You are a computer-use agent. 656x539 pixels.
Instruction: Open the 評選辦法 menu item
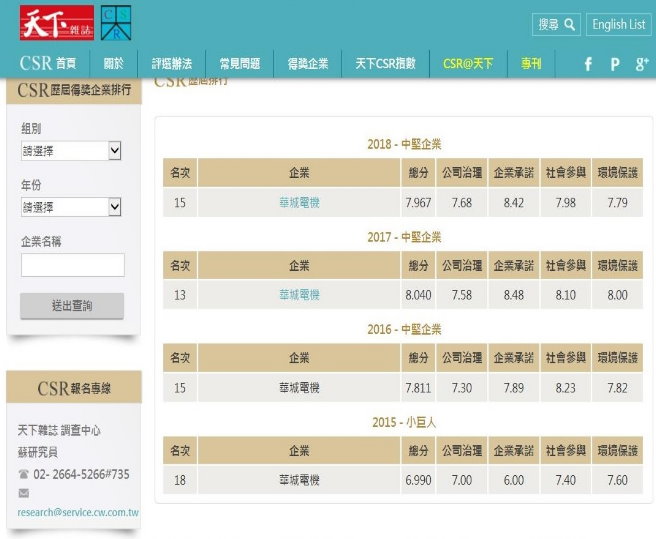[x=172, y=64]
